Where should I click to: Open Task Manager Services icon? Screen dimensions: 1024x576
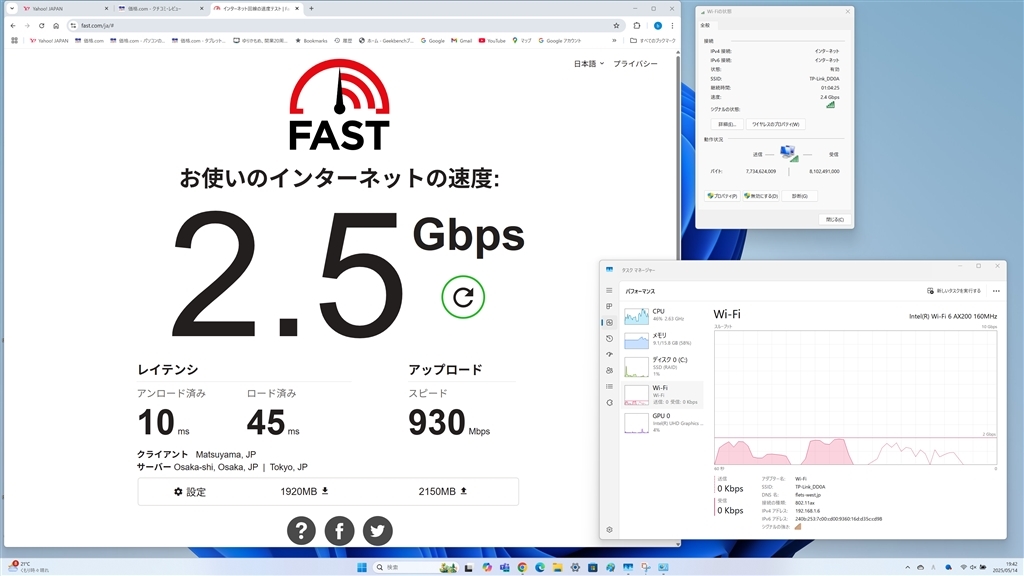click(x=609, y=402)
